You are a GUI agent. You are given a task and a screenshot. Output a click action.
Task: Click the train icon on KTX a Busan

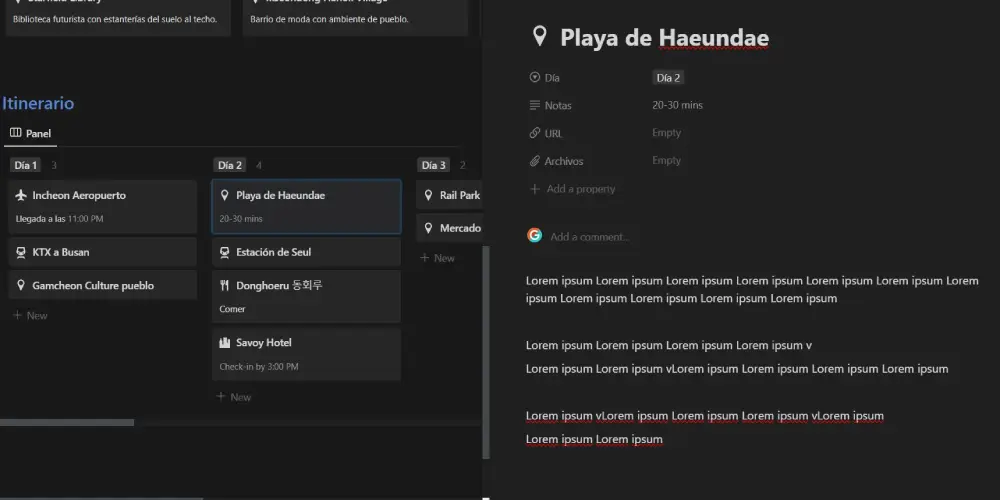(x=22, y=252)
